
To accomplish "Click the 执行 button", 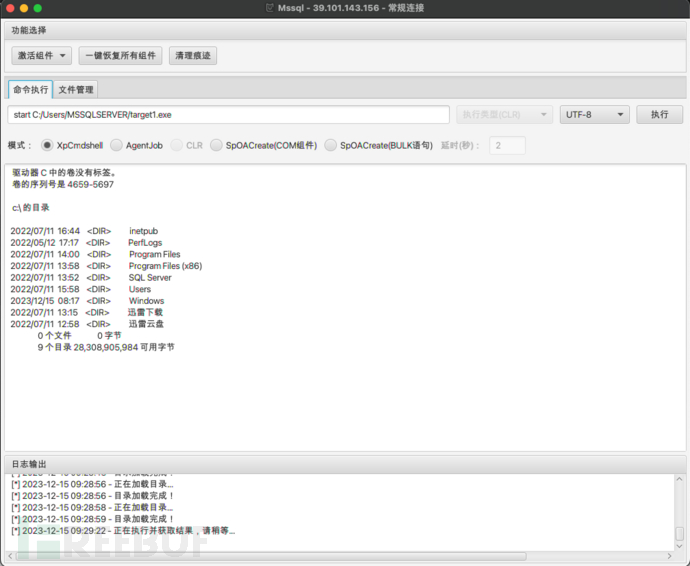I will click(659, 115).
